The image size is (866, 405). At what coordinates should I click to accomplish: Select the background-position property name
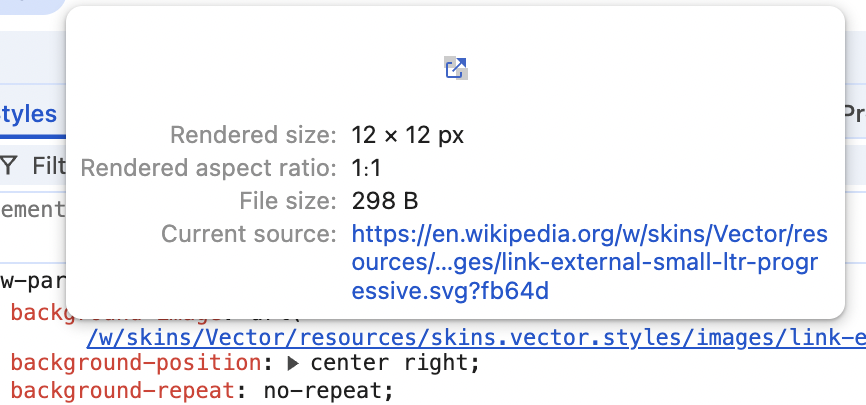coord(135,364)
